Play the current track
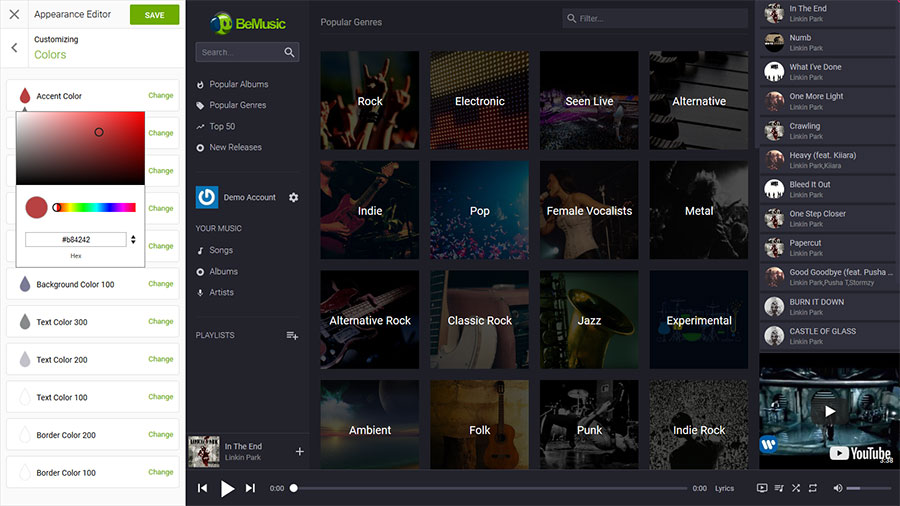Screen dimensions: 900x506 [227, 488]
